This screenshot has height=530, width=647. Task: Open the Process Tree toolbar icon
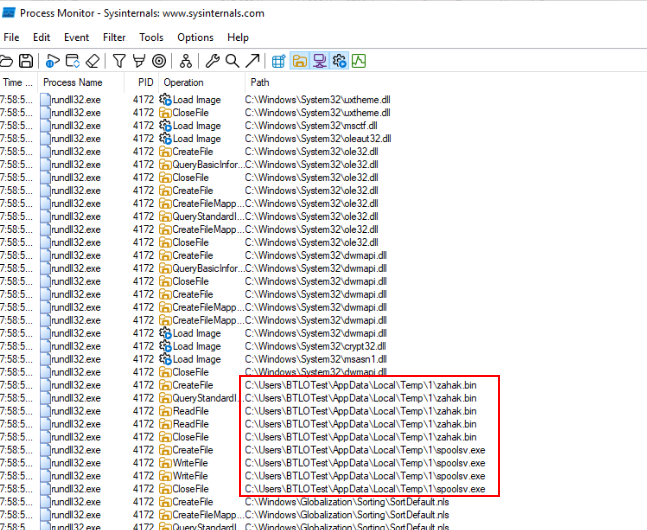186,61
